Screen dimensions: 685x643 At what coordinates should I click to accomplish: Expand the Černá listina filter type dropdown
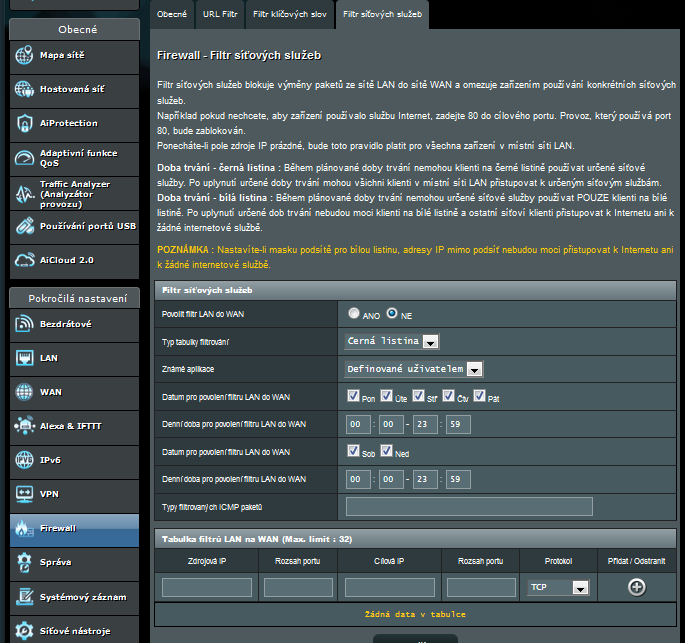tap(431, 342)
